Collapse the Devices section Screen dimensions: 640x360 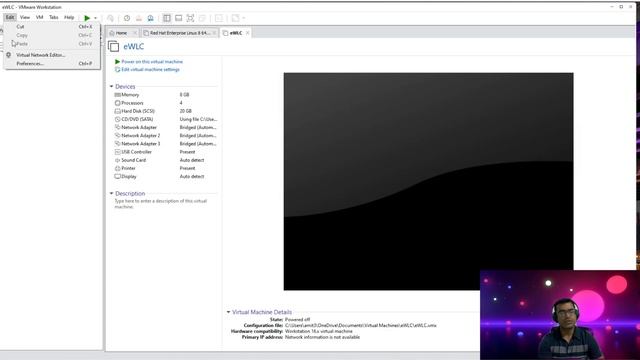coord(111,87)
